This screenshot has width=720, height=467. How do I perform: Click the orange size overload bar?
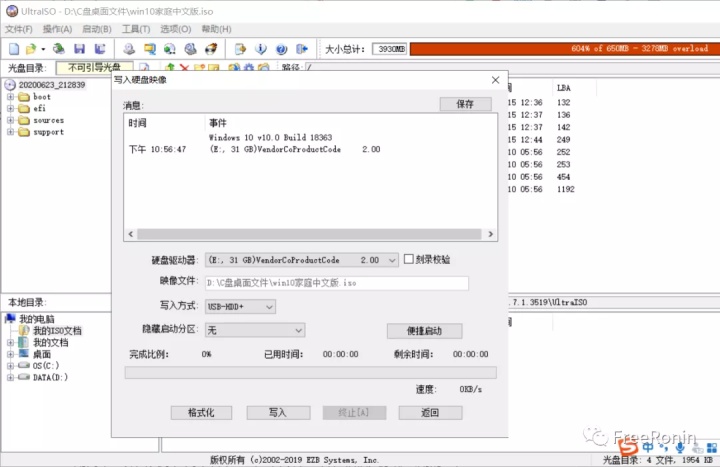565,49
